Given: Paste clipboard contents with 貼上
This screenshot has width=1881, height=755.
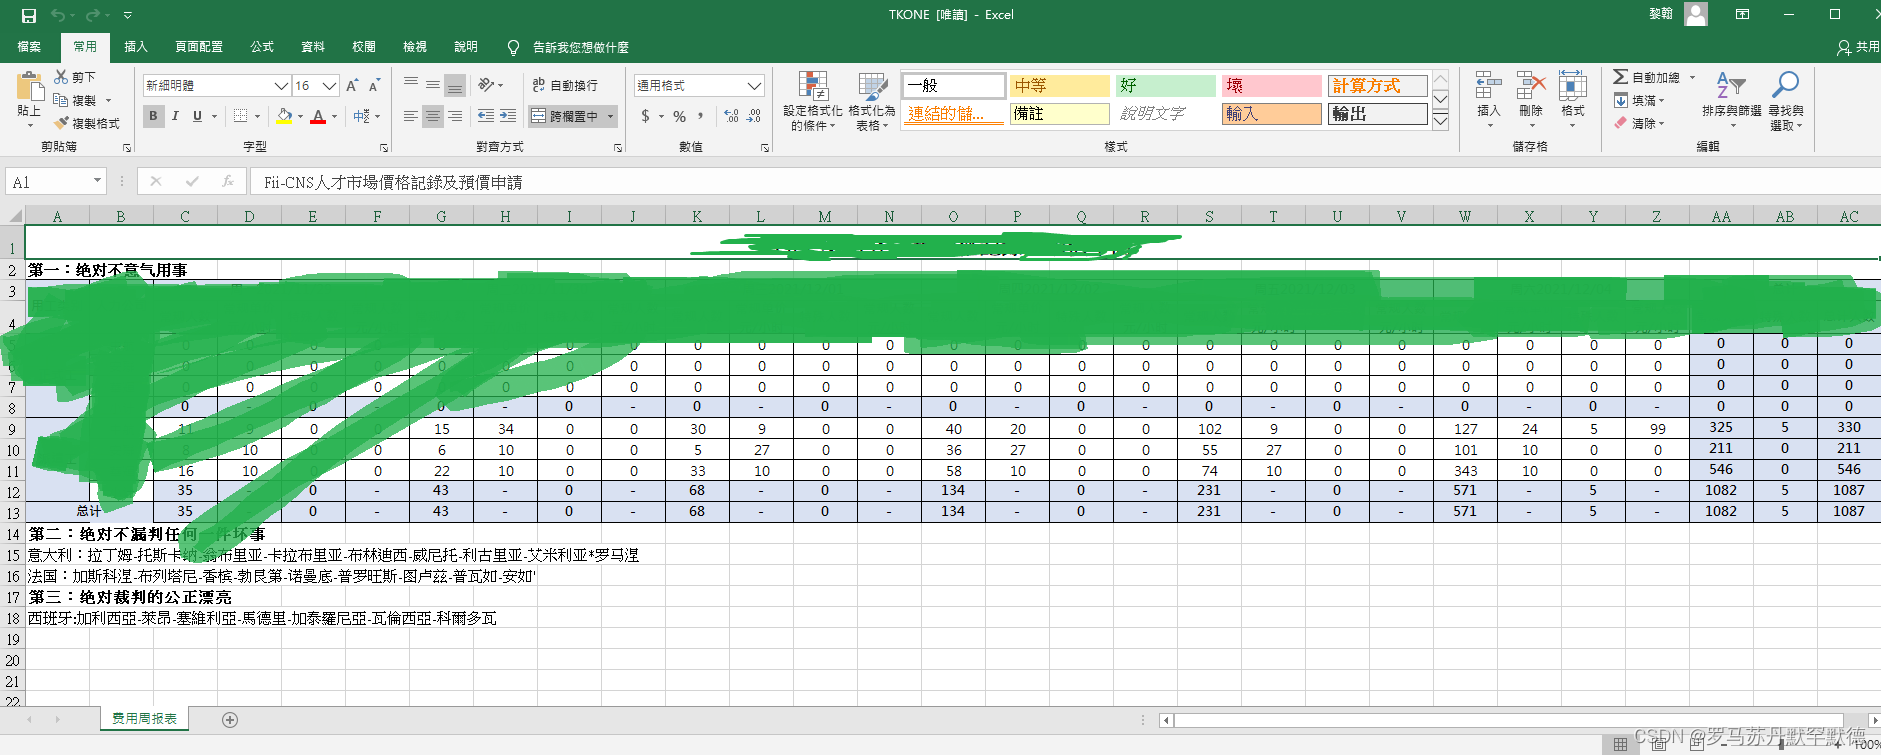Looking at the screenshot, I should 30,100.
